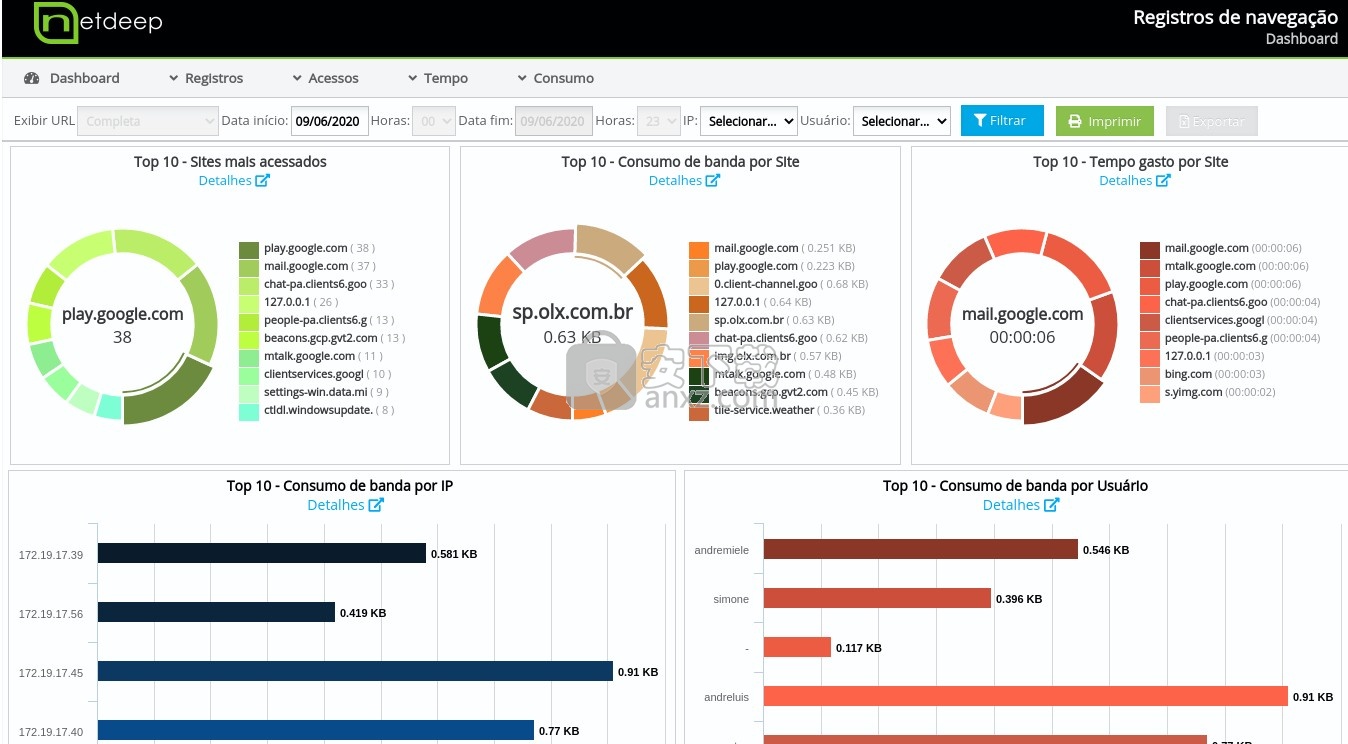Click the 172.19.17.45 bar (0.91 KB)
Screen dimensions: 1348x744
[355, 671]
